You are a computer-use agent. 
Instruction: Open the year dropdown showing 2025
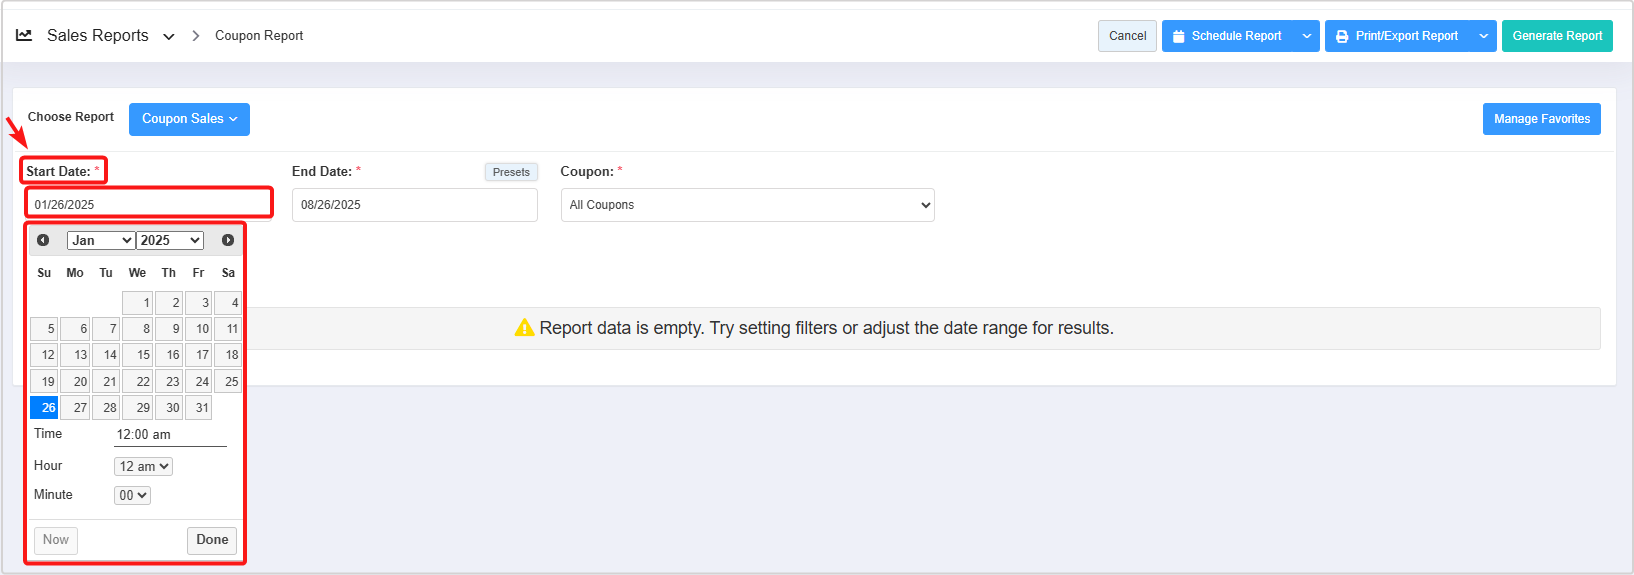pyautogui.click(x=170, y=240)
